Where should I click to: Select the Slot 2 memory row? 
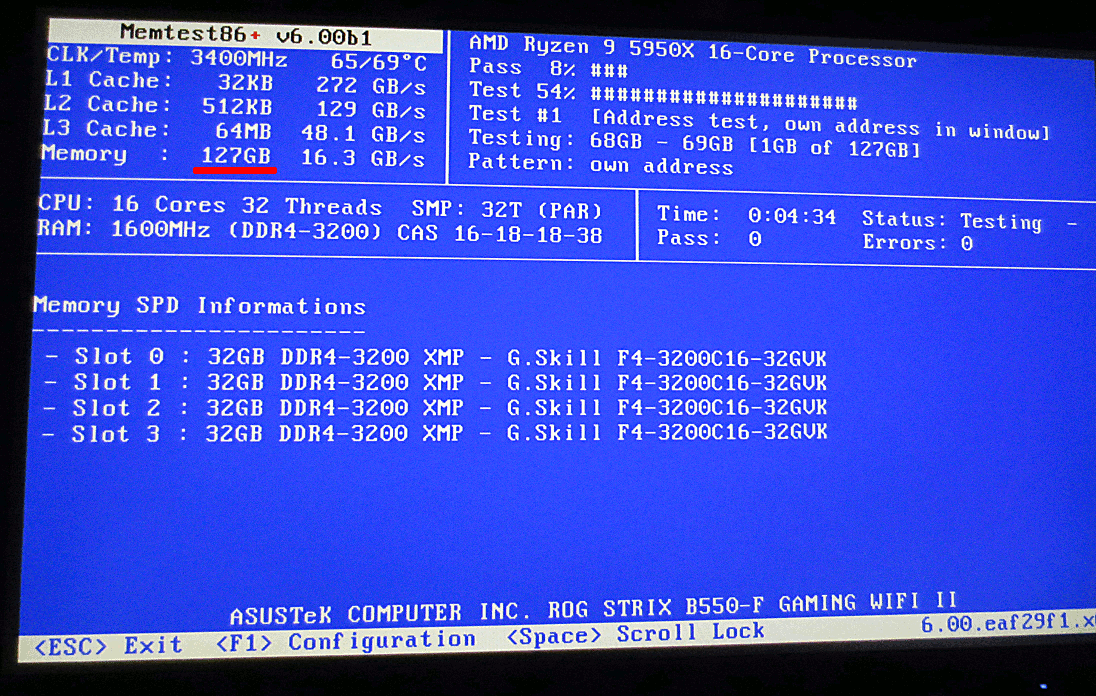tap(434, 407)
